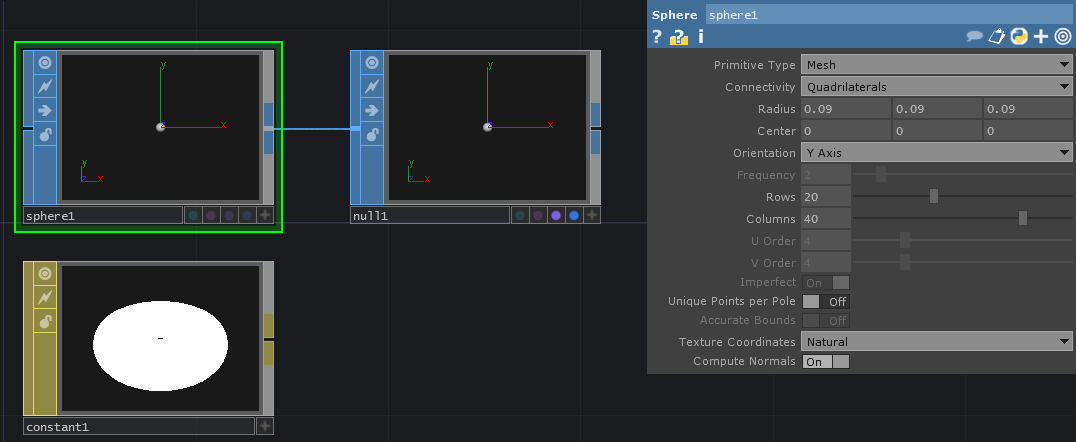Image resolution: width=1076 pixels, height=442 pixels.
Task: Toggle viewer active icon on sphere1 node
Action: [45, 62]
